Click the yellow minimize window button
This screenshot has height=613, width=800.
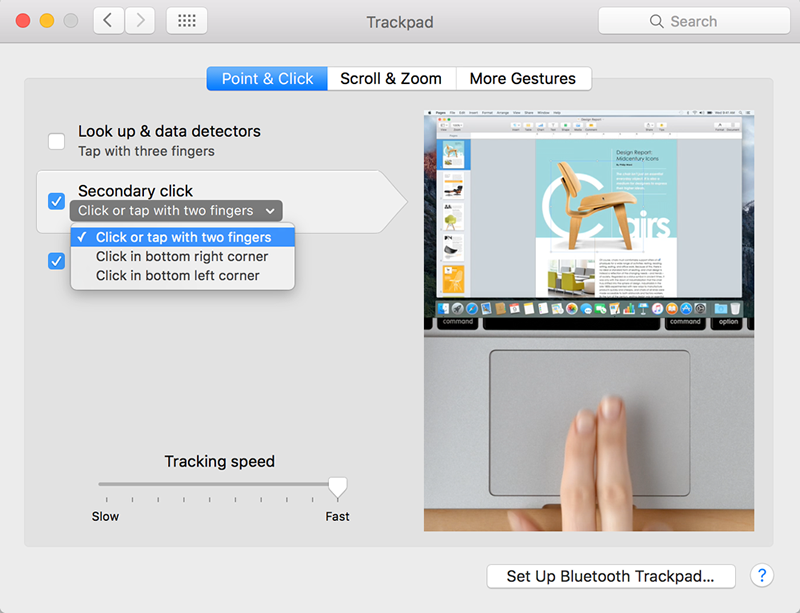tap(46, 21)
